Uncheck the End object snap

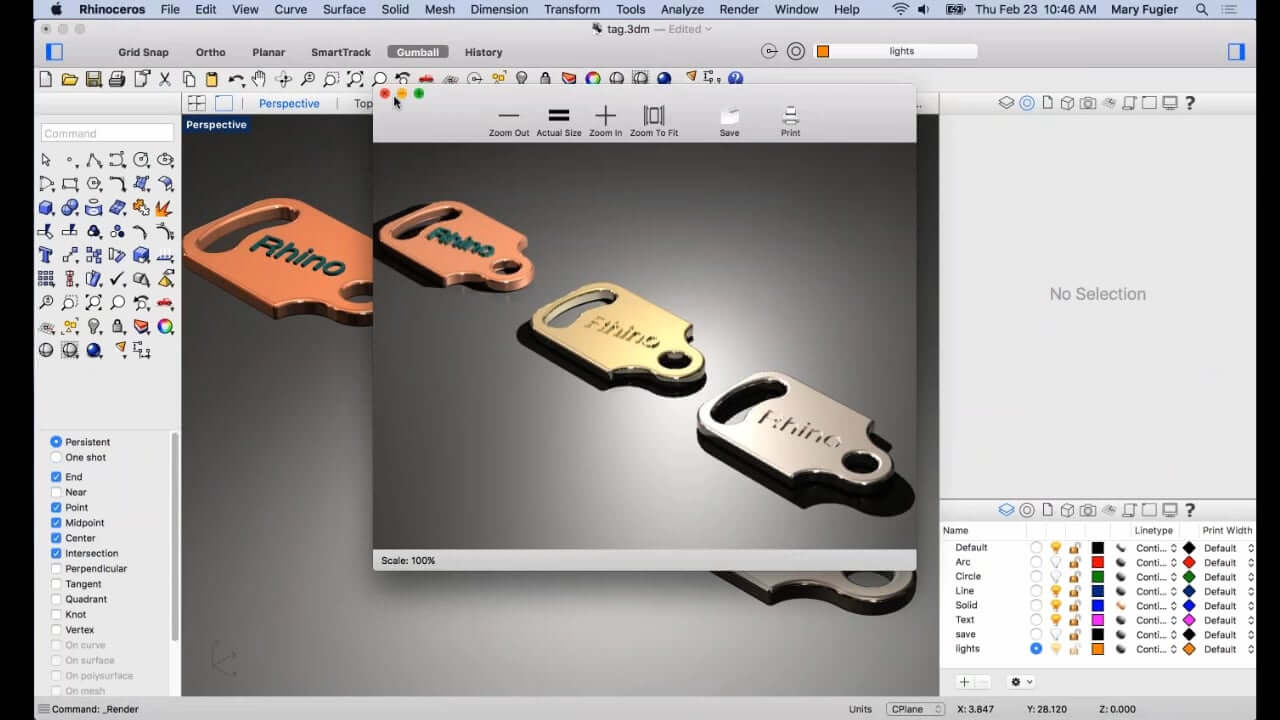coord(56,477)
